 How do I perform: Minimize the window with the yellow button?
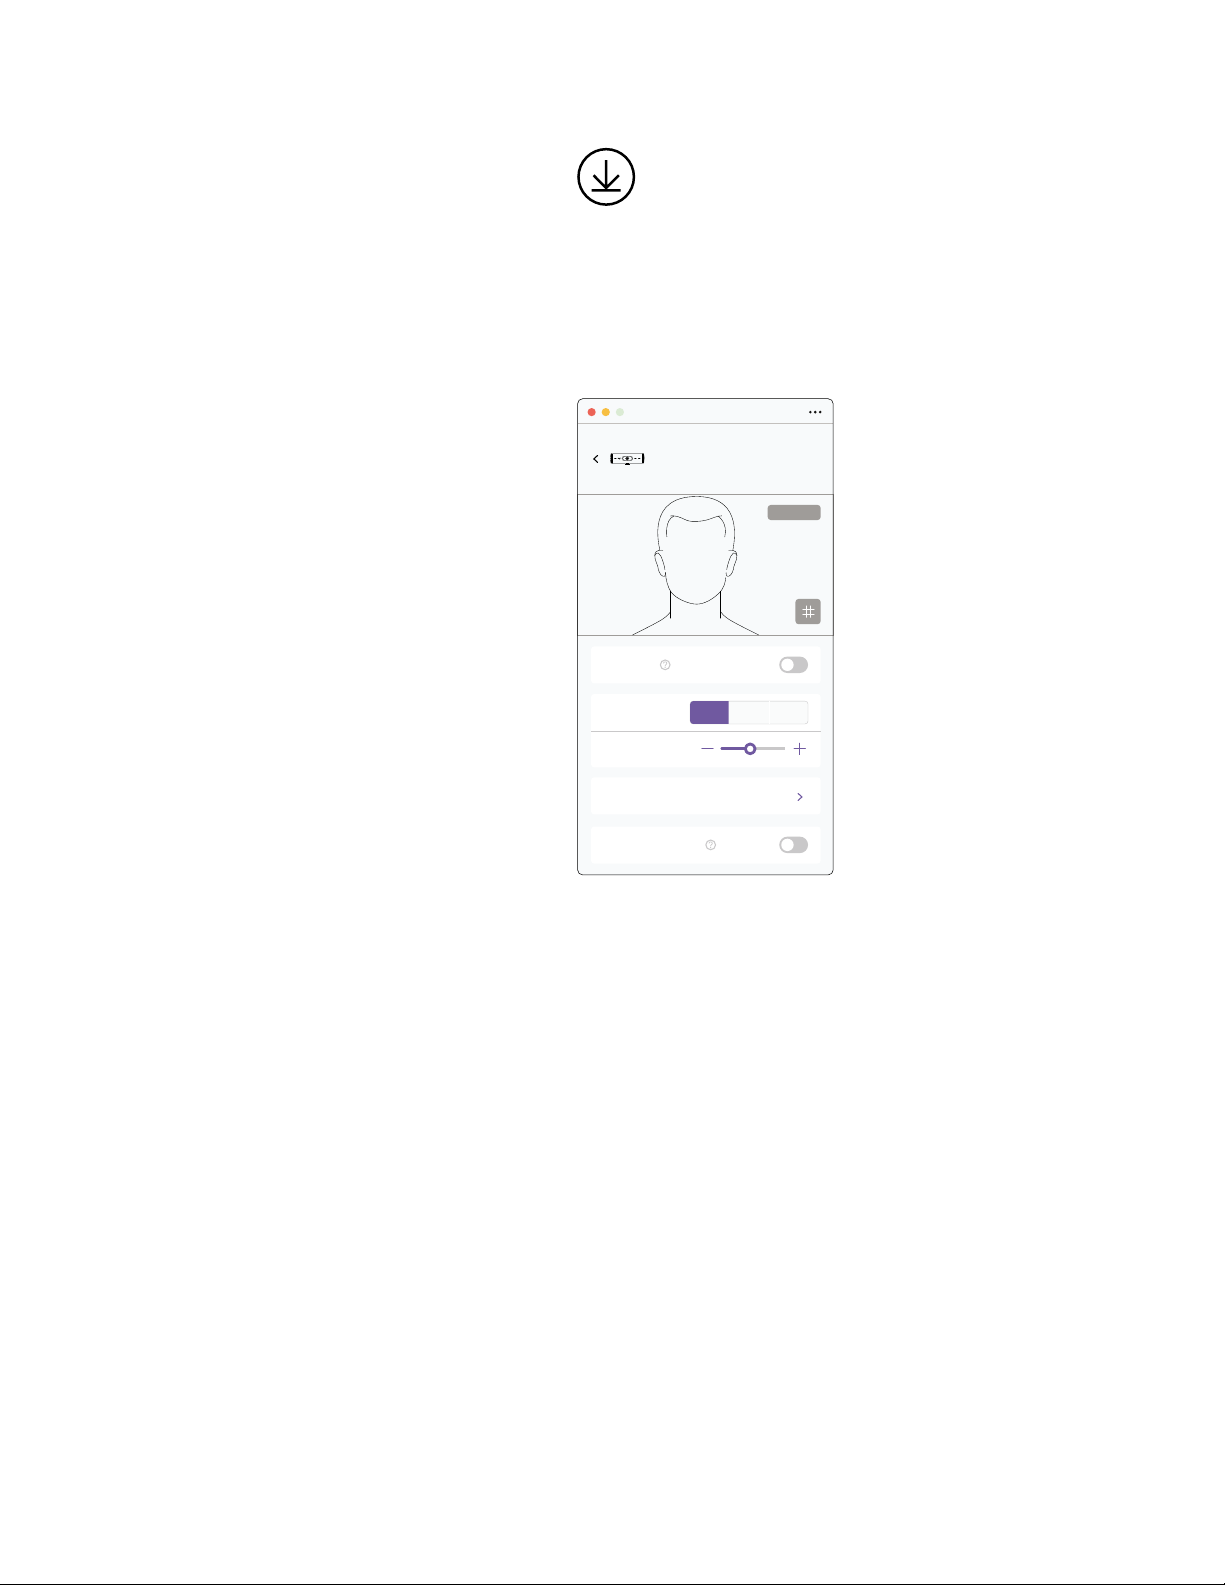pyautogui.click(x=605, y=412)
